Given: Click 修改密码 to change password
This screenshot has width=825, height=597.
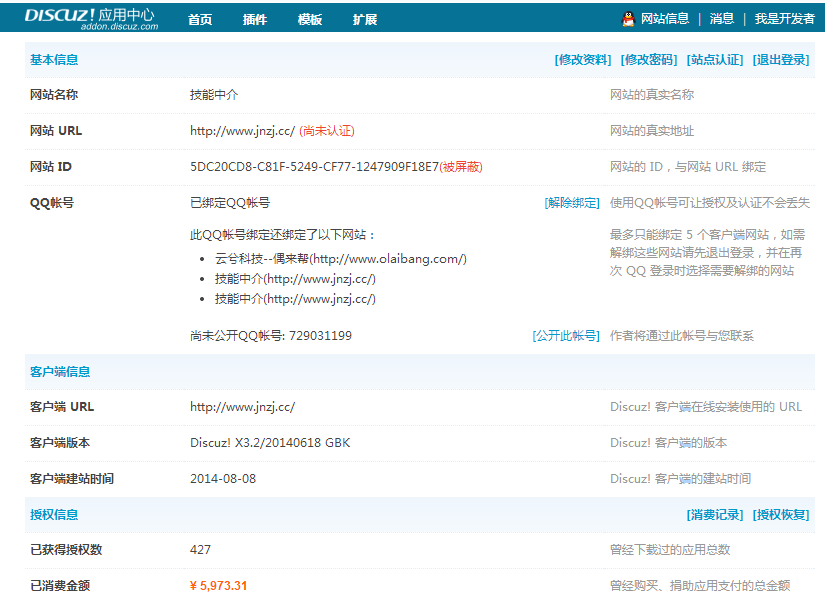Looking at the screenshot, I should (x=649, y=59).
